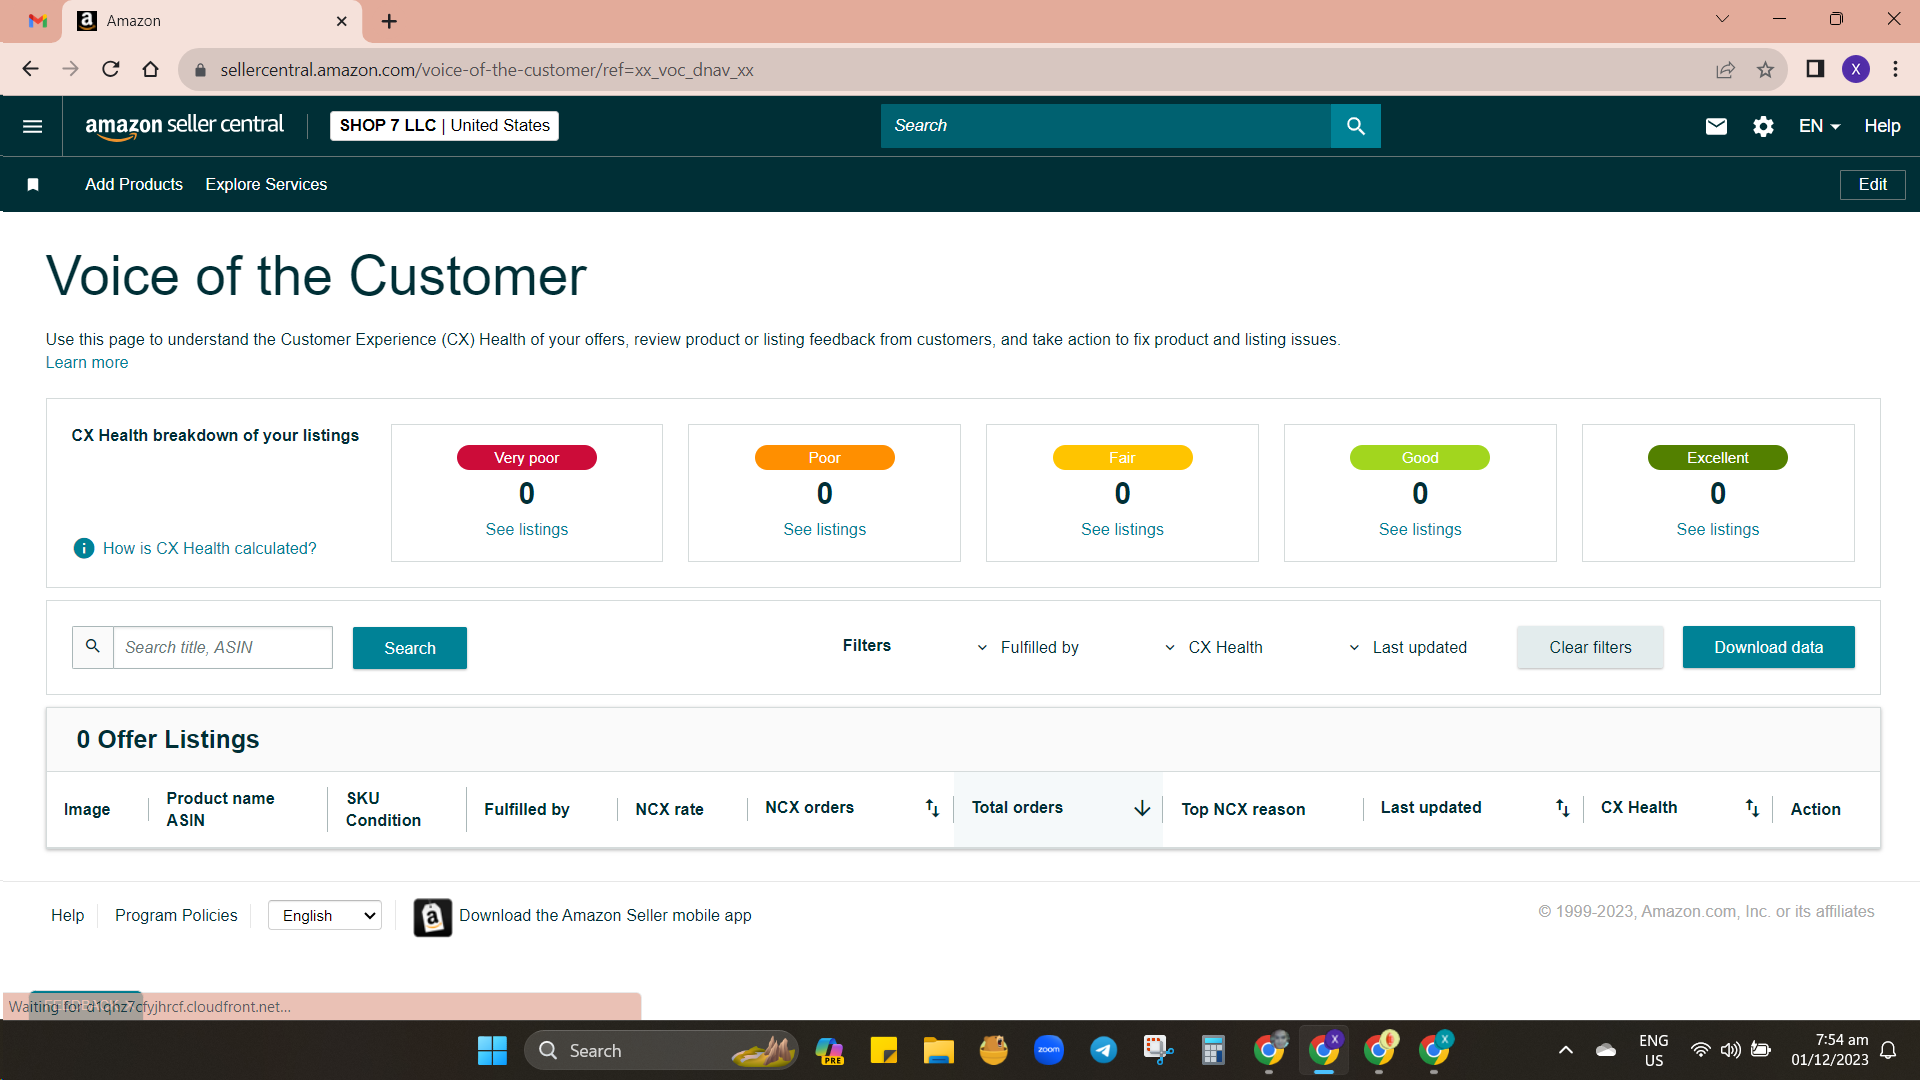The height and width of the screenshot is (1080, 1920).
Task: Sort by NCX orders arrows icon
Action: click(932, 808)
